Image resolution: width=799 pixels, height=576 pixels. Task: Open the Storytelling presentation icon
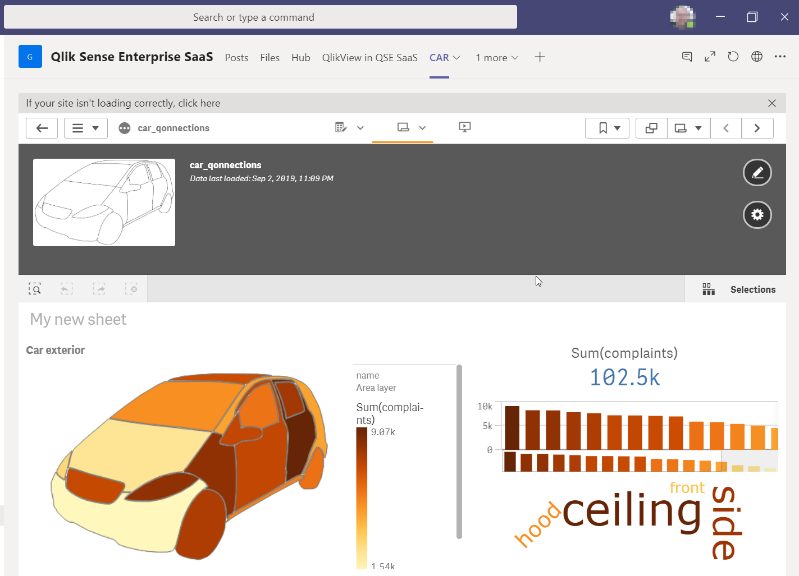[465, 127]
